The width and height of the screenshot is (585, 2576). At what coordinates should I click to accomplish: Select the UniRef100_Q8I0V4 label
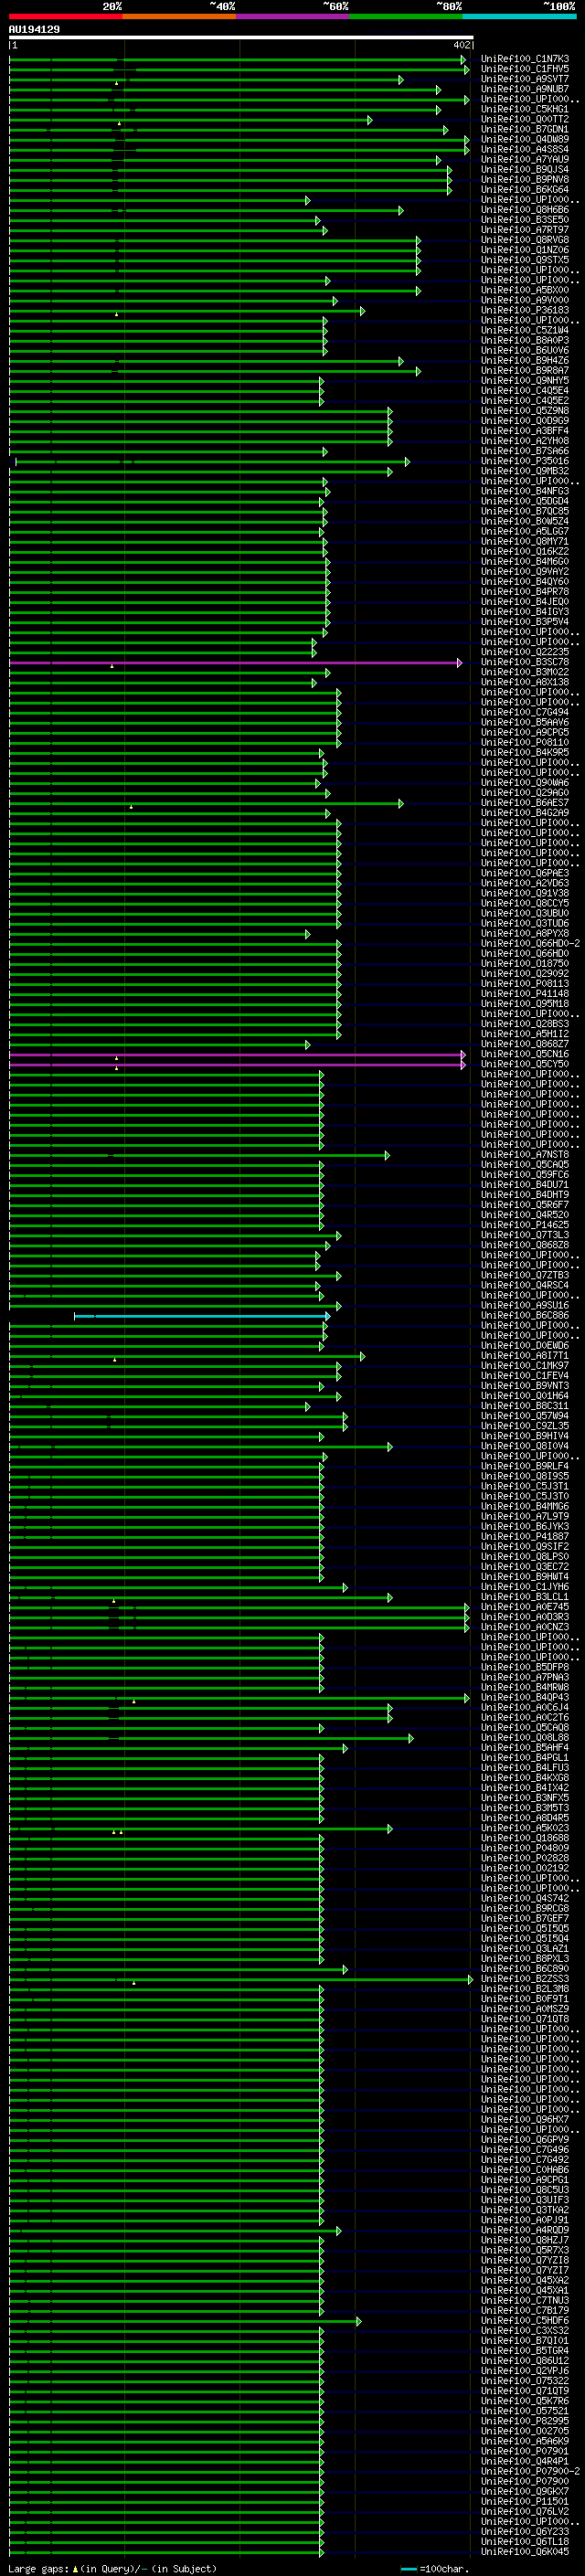(525, 1445)
